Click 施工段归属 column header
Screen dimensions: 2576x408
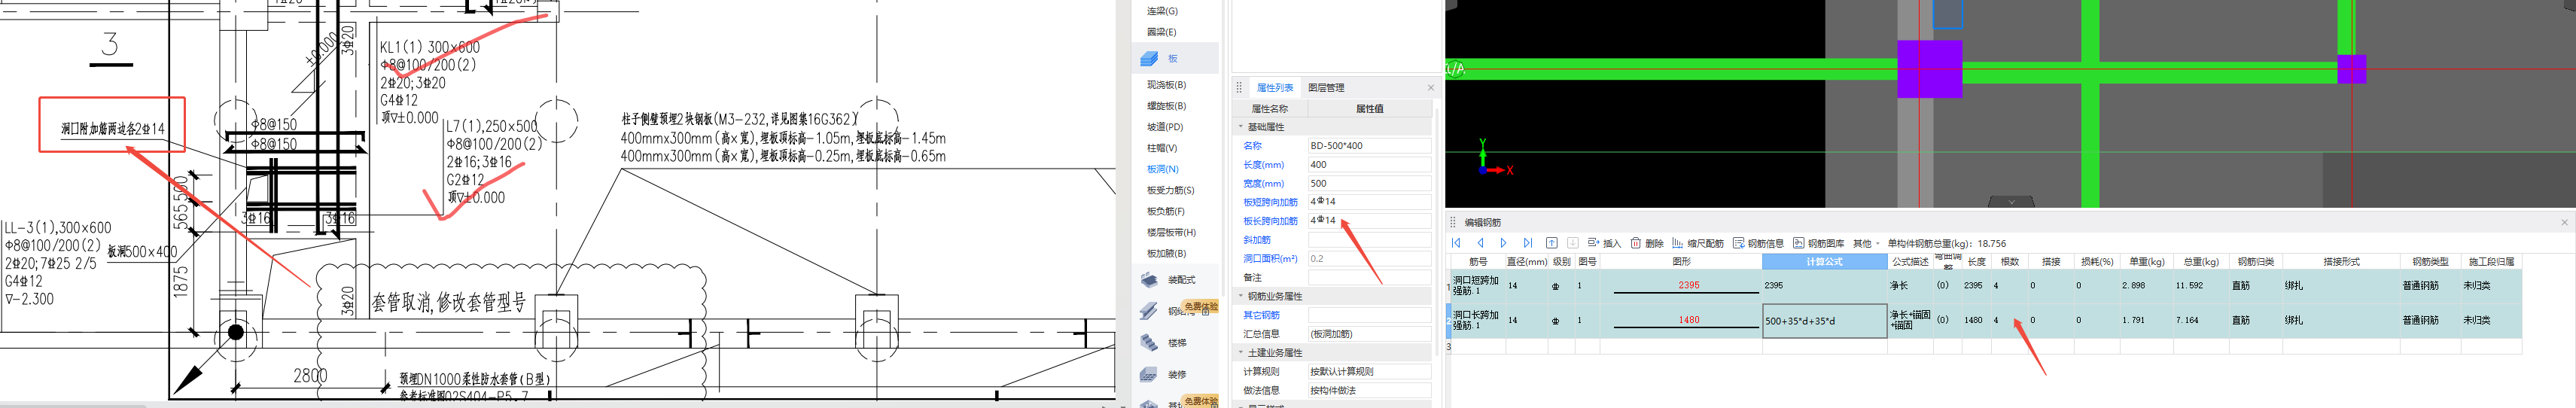2491,262
